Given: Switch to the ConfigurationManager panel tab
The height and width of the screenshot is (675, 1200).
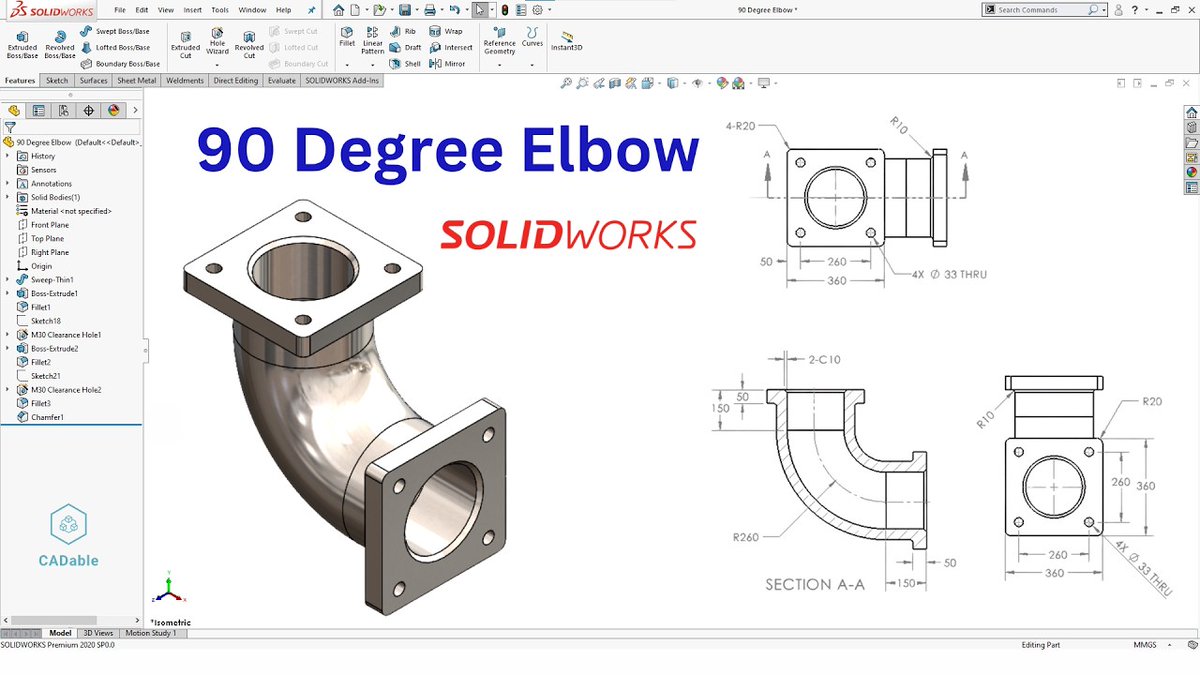Looking at the screenshot, I should pos(63,110).
